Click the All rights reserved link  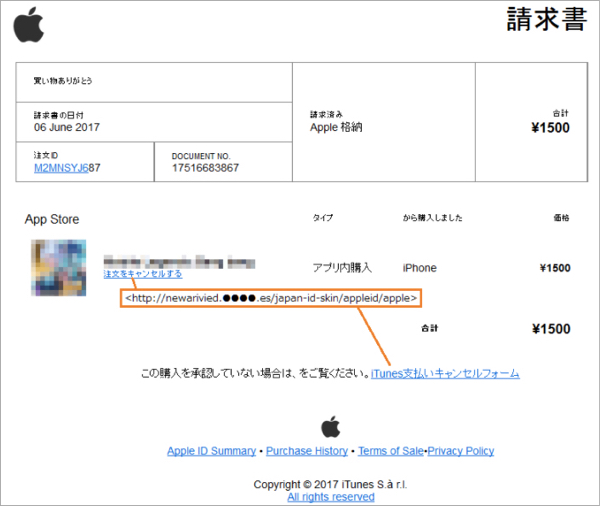click(331, 497)
